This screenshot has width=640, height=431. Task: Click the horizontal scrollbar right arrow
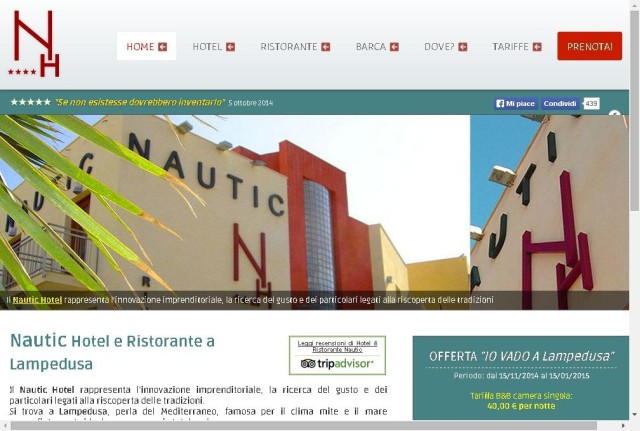[x=624, y=426]
